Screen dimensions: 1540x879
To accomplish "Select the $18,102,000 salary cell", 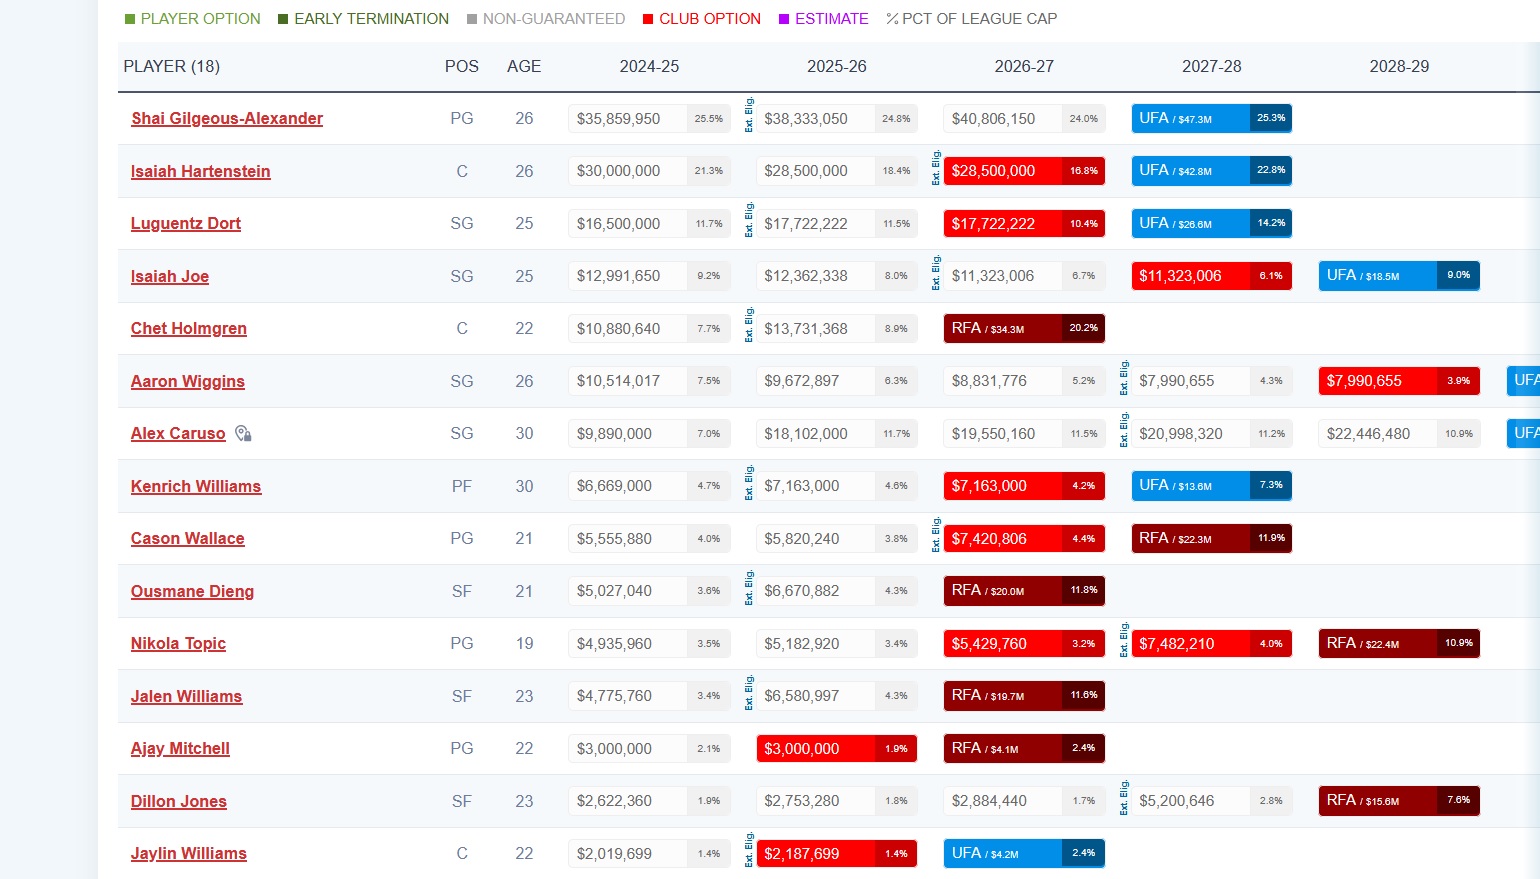I will 837,433.
